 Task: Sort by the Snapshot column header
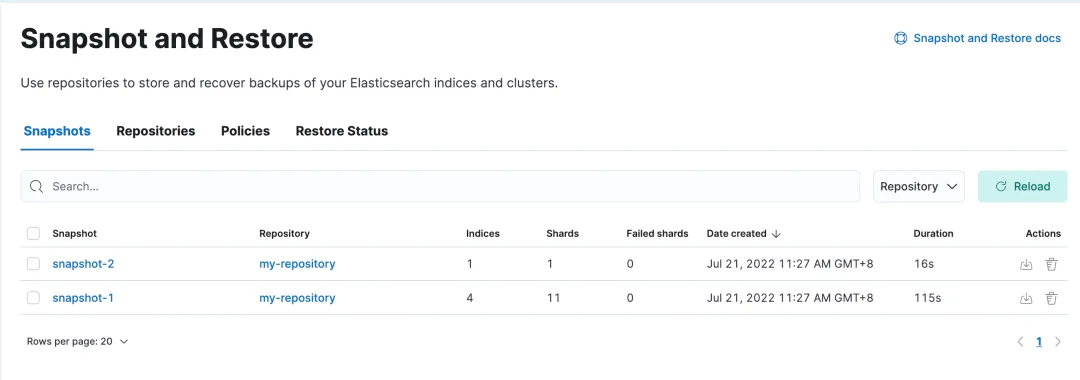[x=74, y=234]
